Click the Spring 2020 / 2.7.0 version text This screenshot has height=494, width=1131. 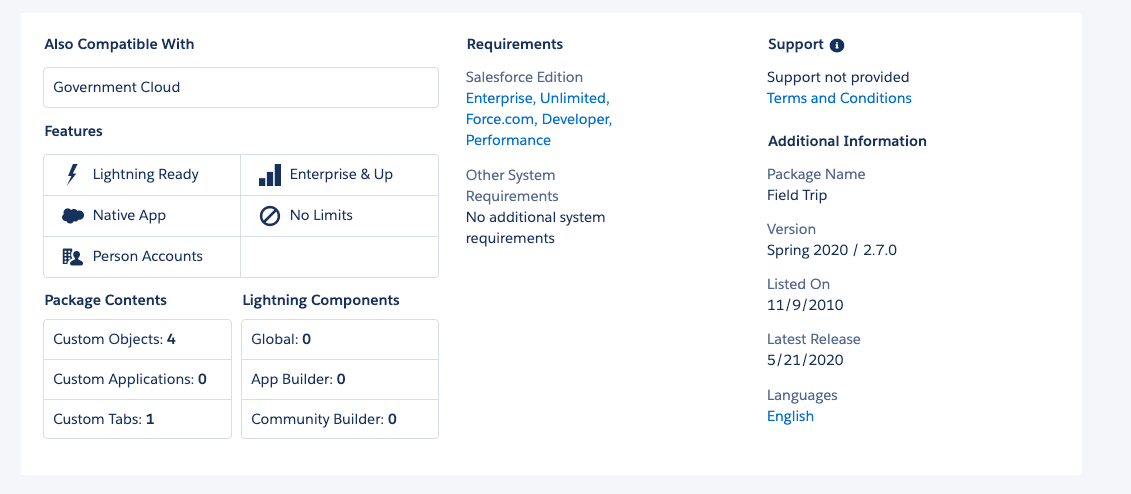point(831,250)
